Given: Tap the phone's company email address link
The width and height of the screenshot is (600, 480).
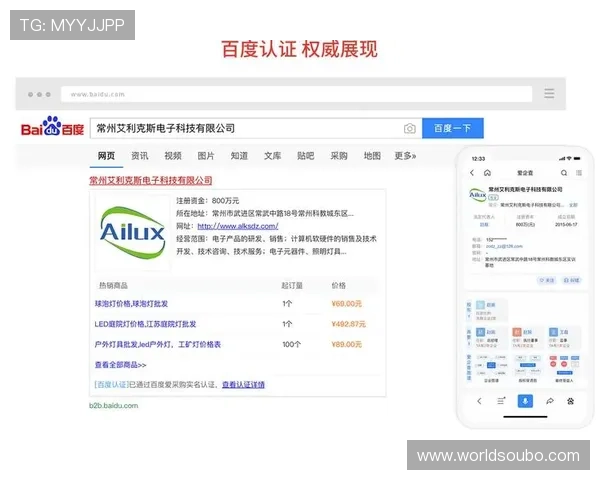Looking at the screenshot, I should [x=504, y=246].
